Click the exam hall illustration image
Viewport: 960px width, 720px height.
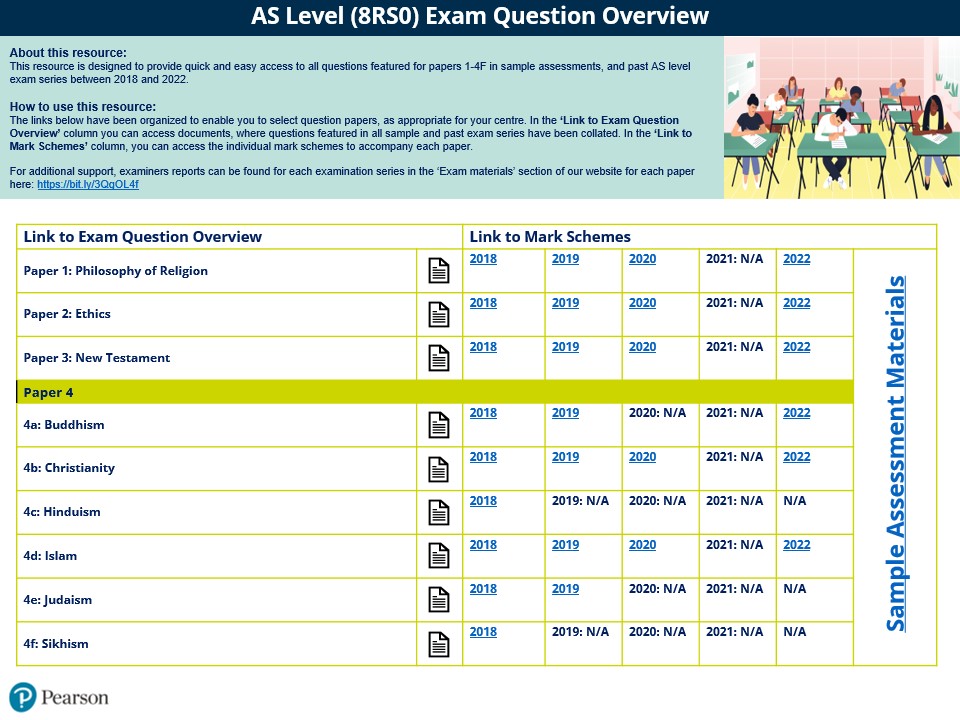(841, 118)
